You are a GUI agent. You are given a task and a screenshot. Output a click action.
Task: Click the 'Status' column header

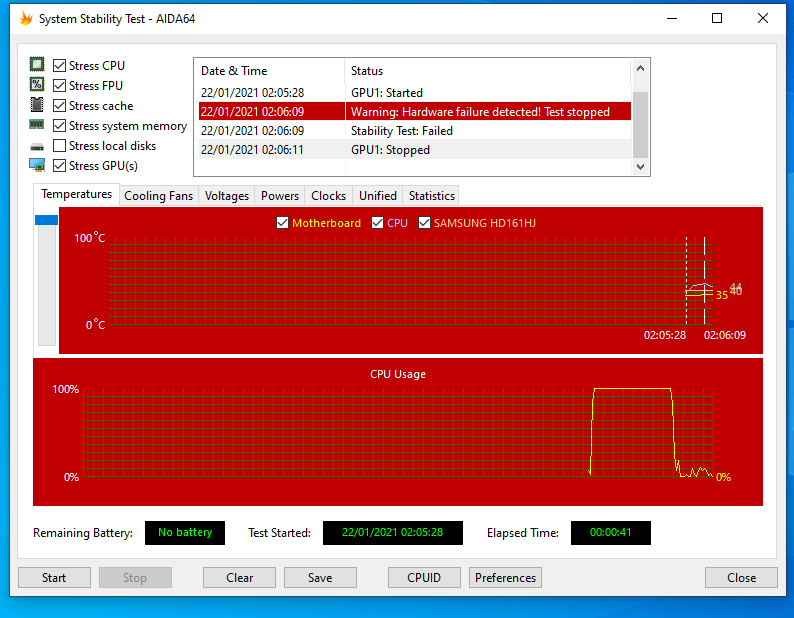pyautogui.click(x=488, y=71)
